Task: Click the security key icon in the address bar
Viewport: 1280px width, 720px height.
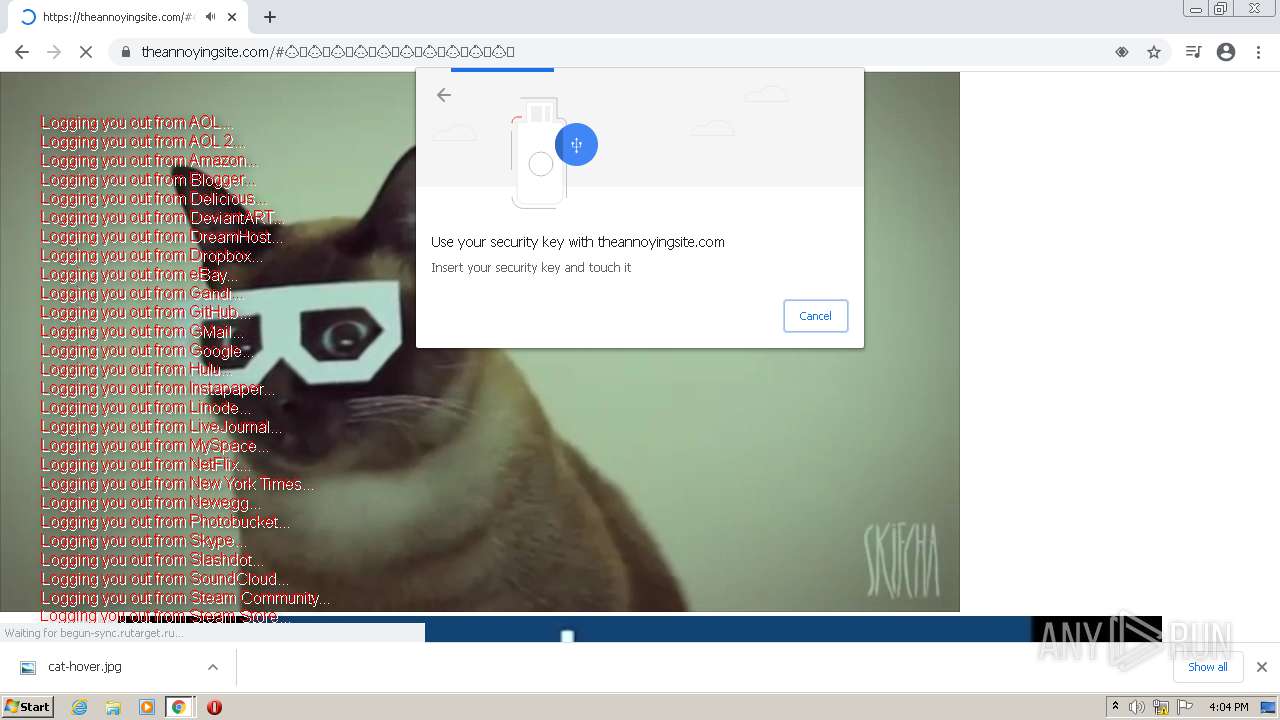Action: pos(1122,52)
